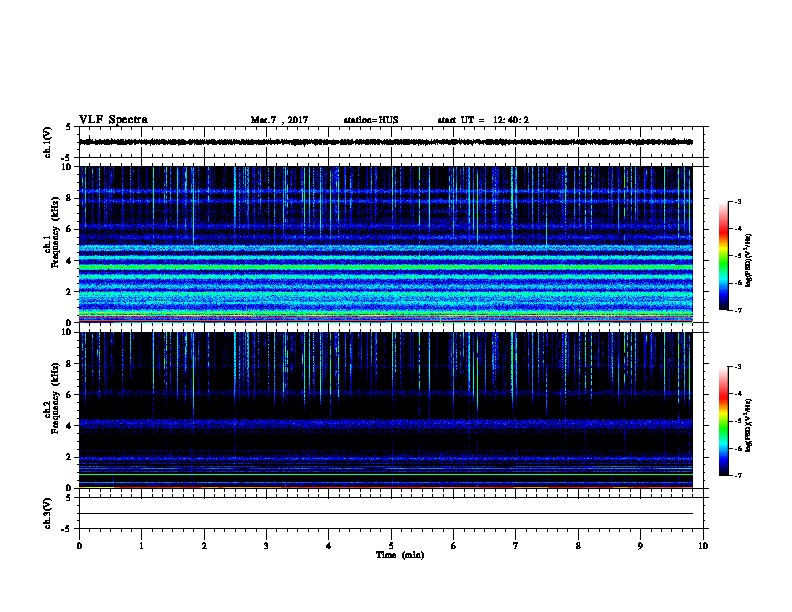Viewport: 792px width, 612px height.
Task: Click the "-3" label on ch.1 color bar
Action: 737,202
